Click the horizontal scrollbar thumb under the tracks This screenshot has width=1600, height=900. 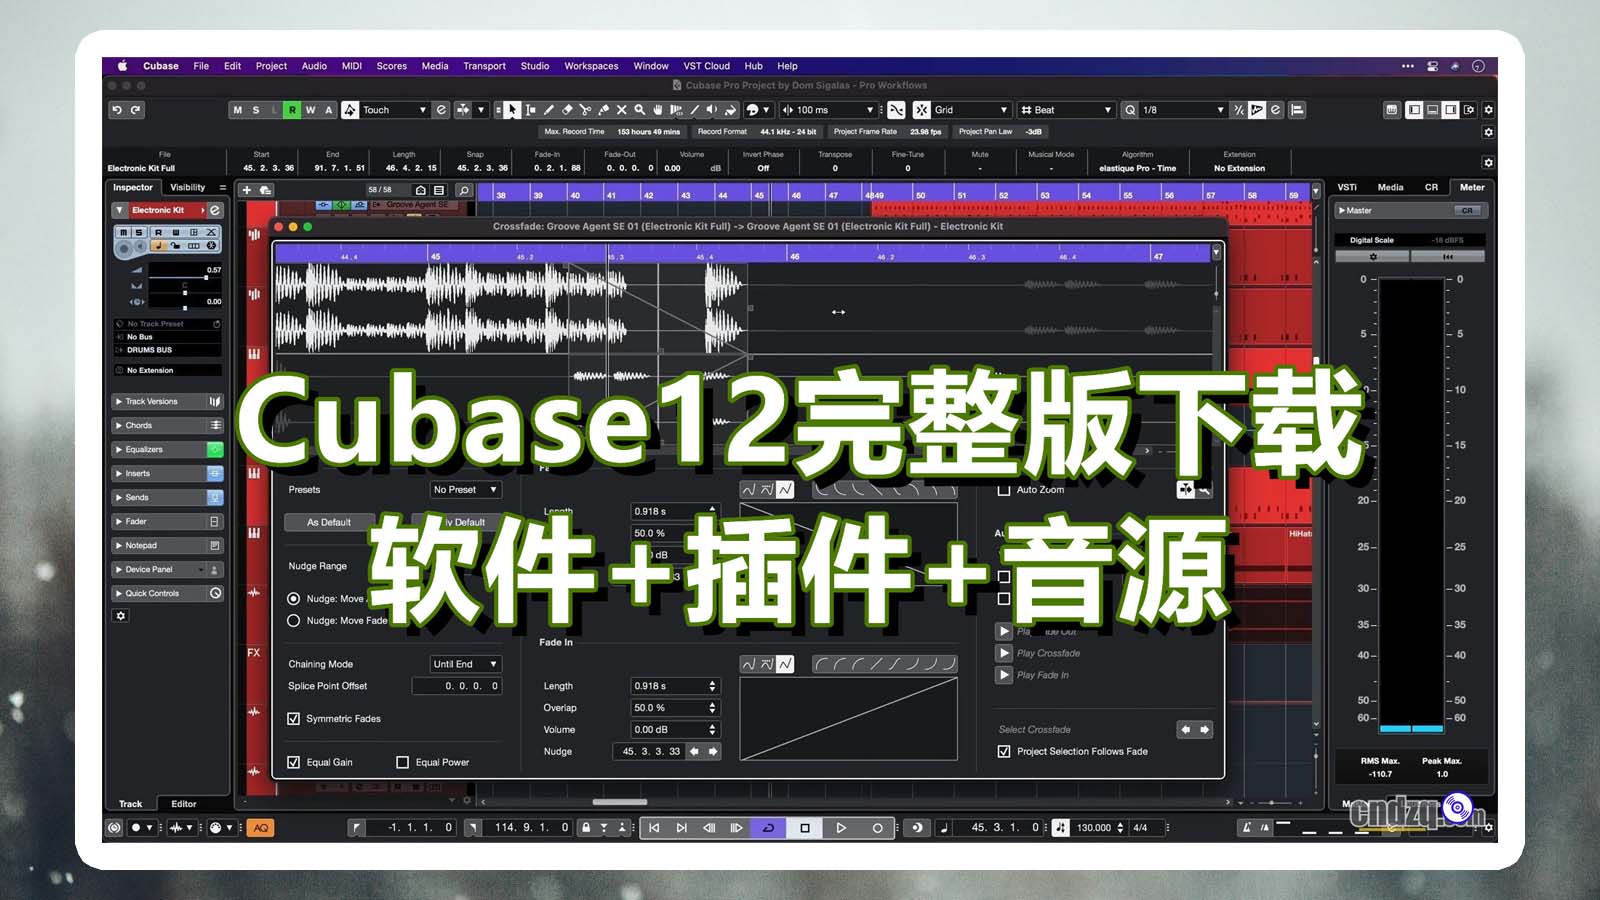pos(620,802)
